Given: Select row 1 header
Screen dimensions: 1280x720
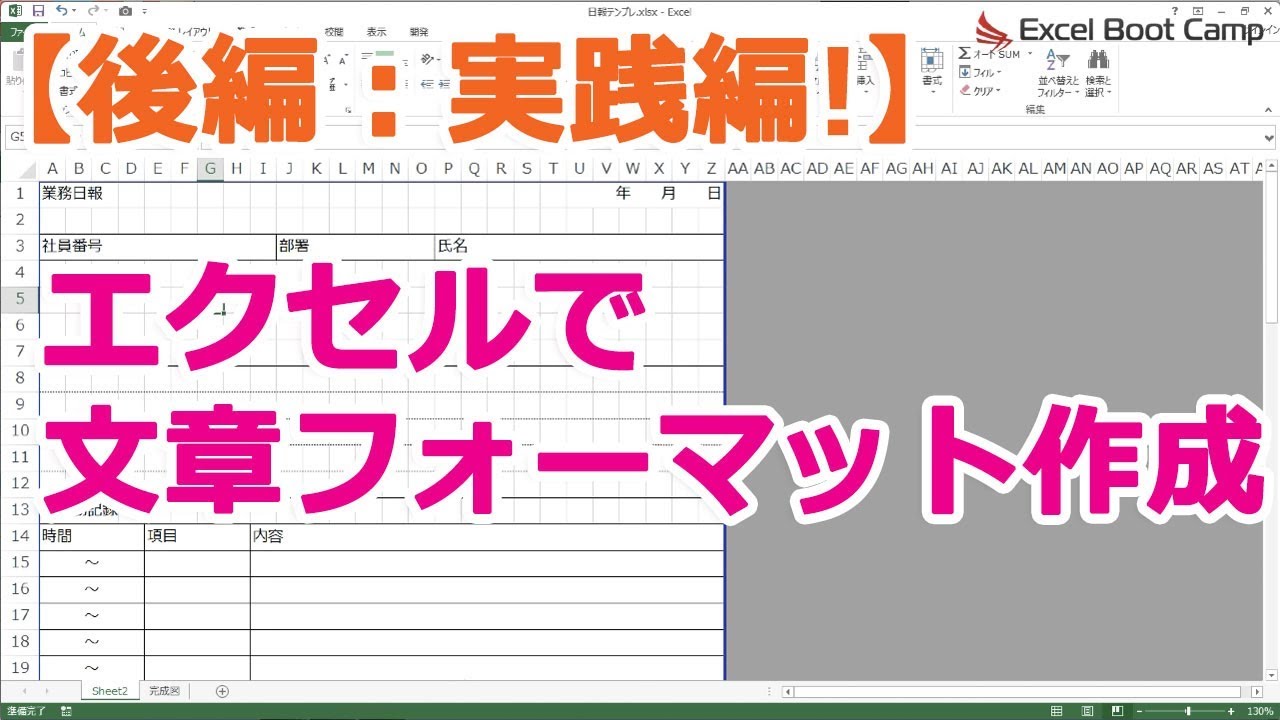Looking at the screenshot, I should coord(20,193).
